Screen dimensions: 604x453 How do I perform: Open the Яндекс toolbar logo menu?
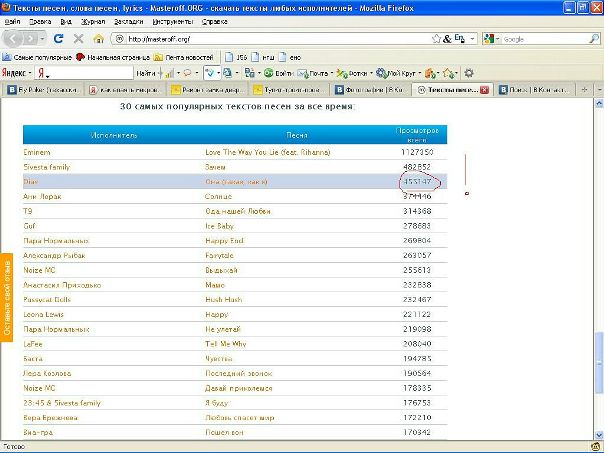pos(16,73)
